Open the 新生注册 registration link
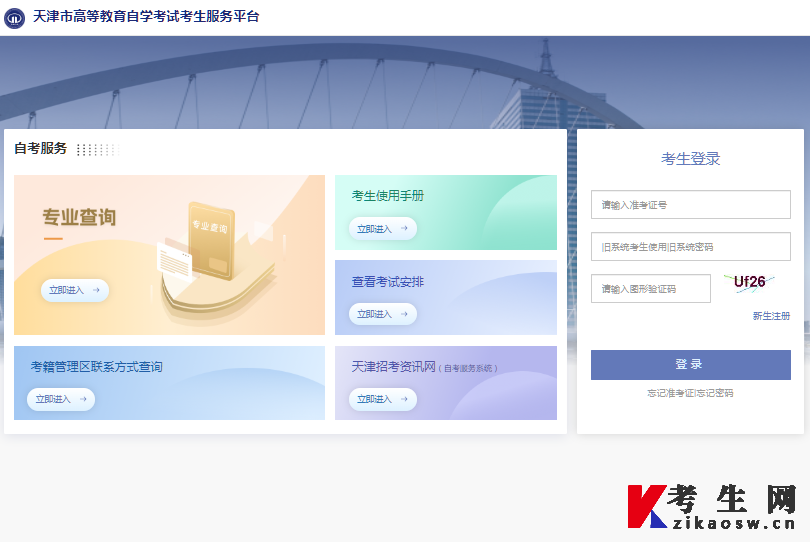Screen dimensions: 810x542 tap(771, 316)
